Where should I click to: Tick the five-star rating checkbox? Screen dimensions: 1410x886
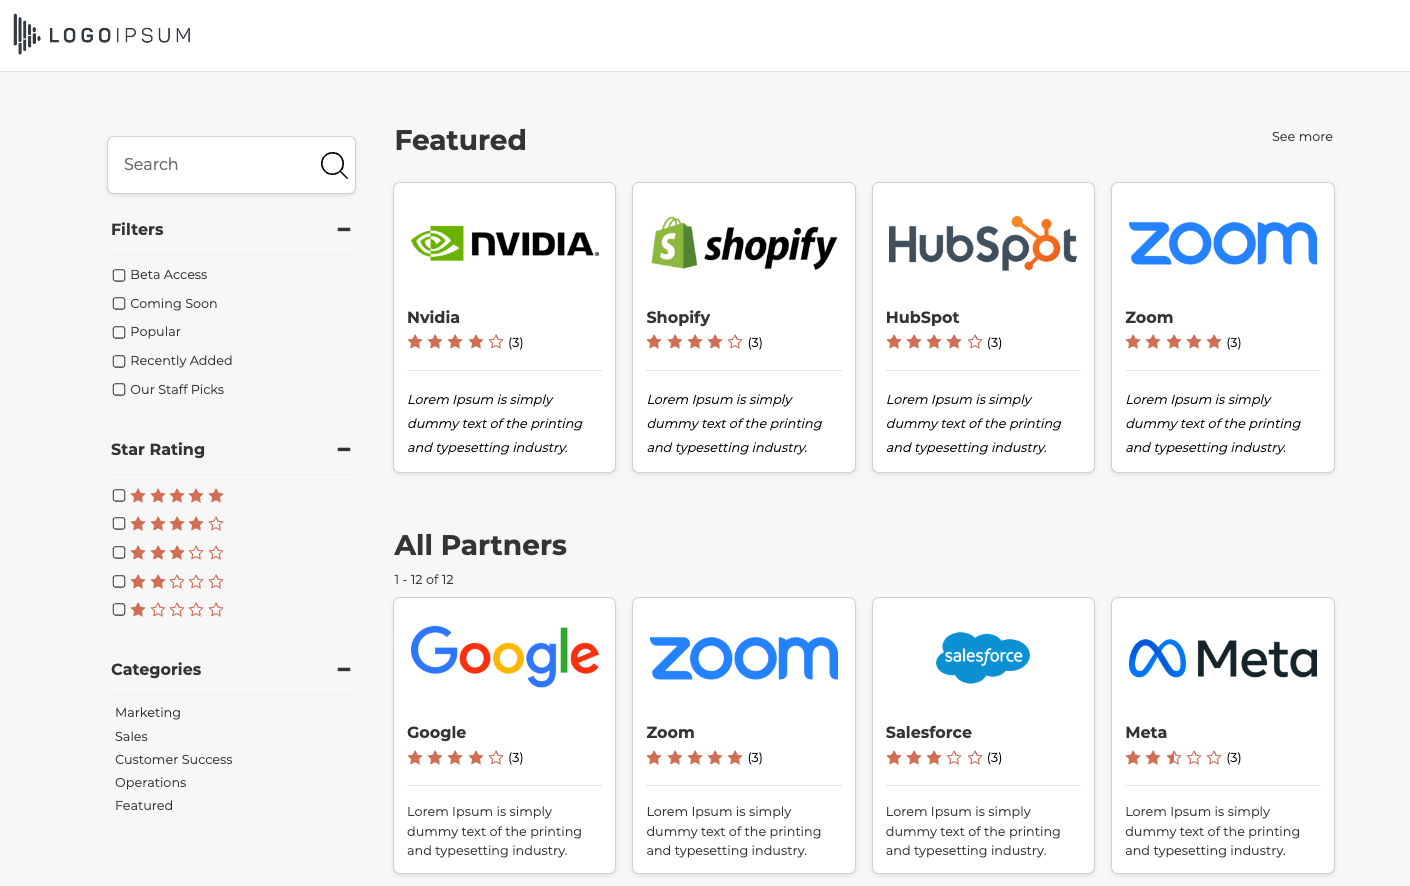119,496
